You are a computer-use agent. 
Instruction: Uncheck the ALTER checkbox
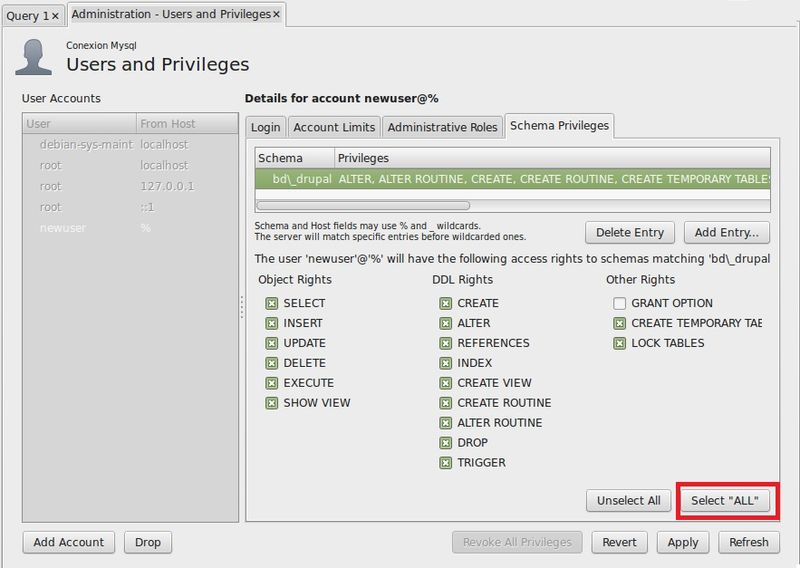click(445, 323)
